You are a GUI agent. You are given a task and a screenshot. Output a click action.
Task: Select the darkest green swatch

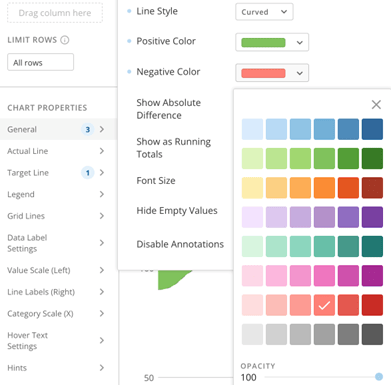point(372,158)
